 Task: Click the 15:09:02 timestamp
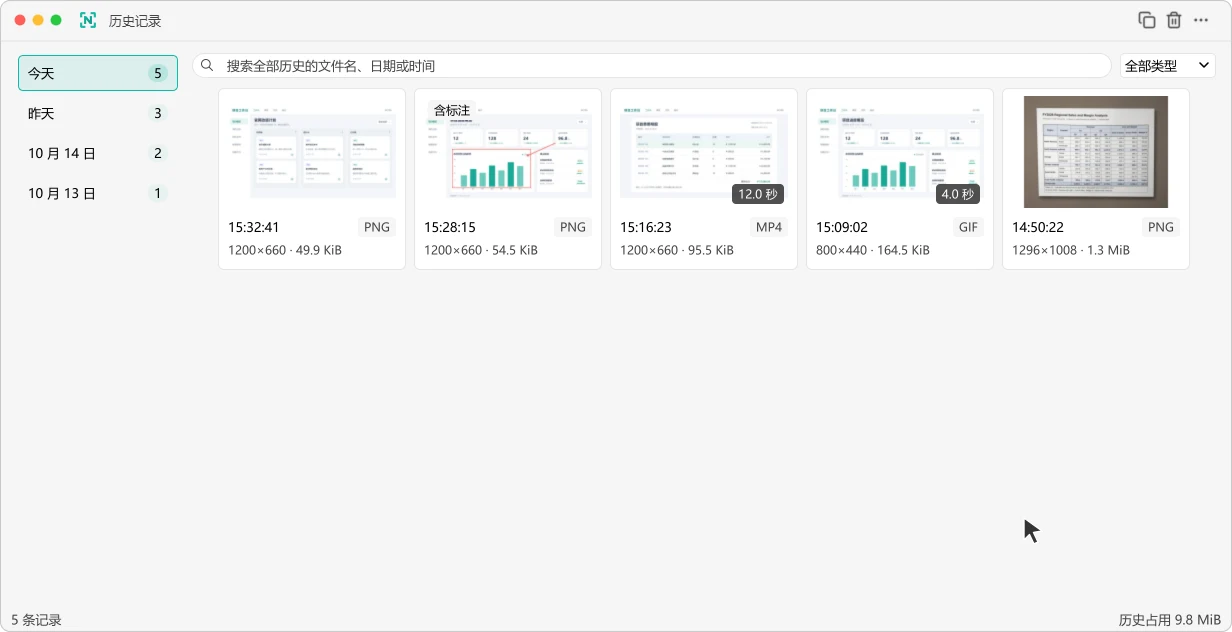click(x=842, y=227)
